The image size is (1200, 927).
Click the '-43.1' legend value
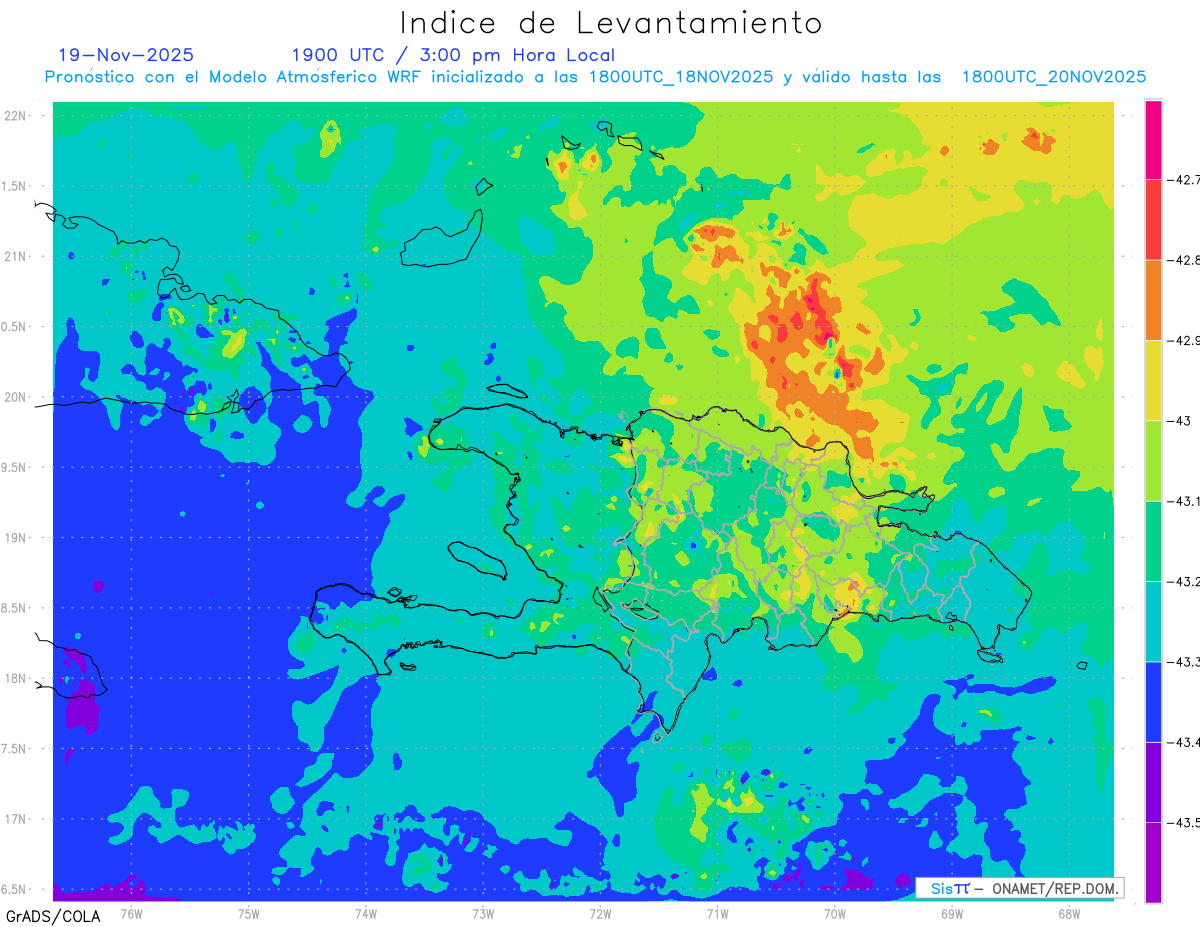1182,501
